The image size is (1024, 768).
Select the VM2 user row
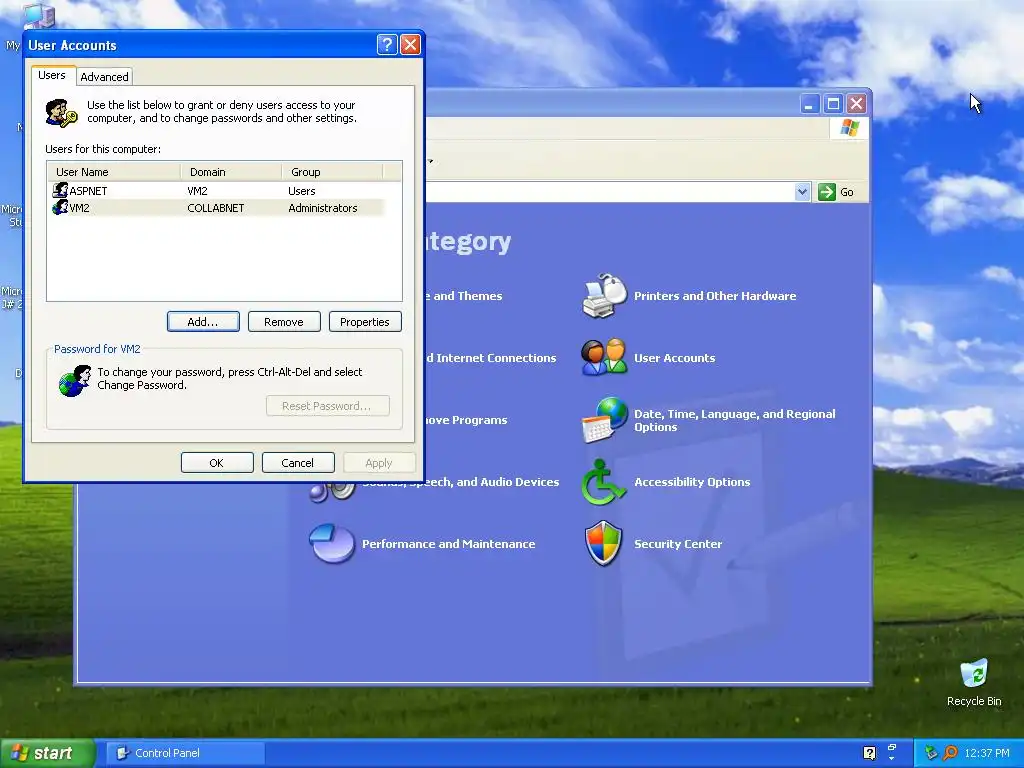point(216,208)
